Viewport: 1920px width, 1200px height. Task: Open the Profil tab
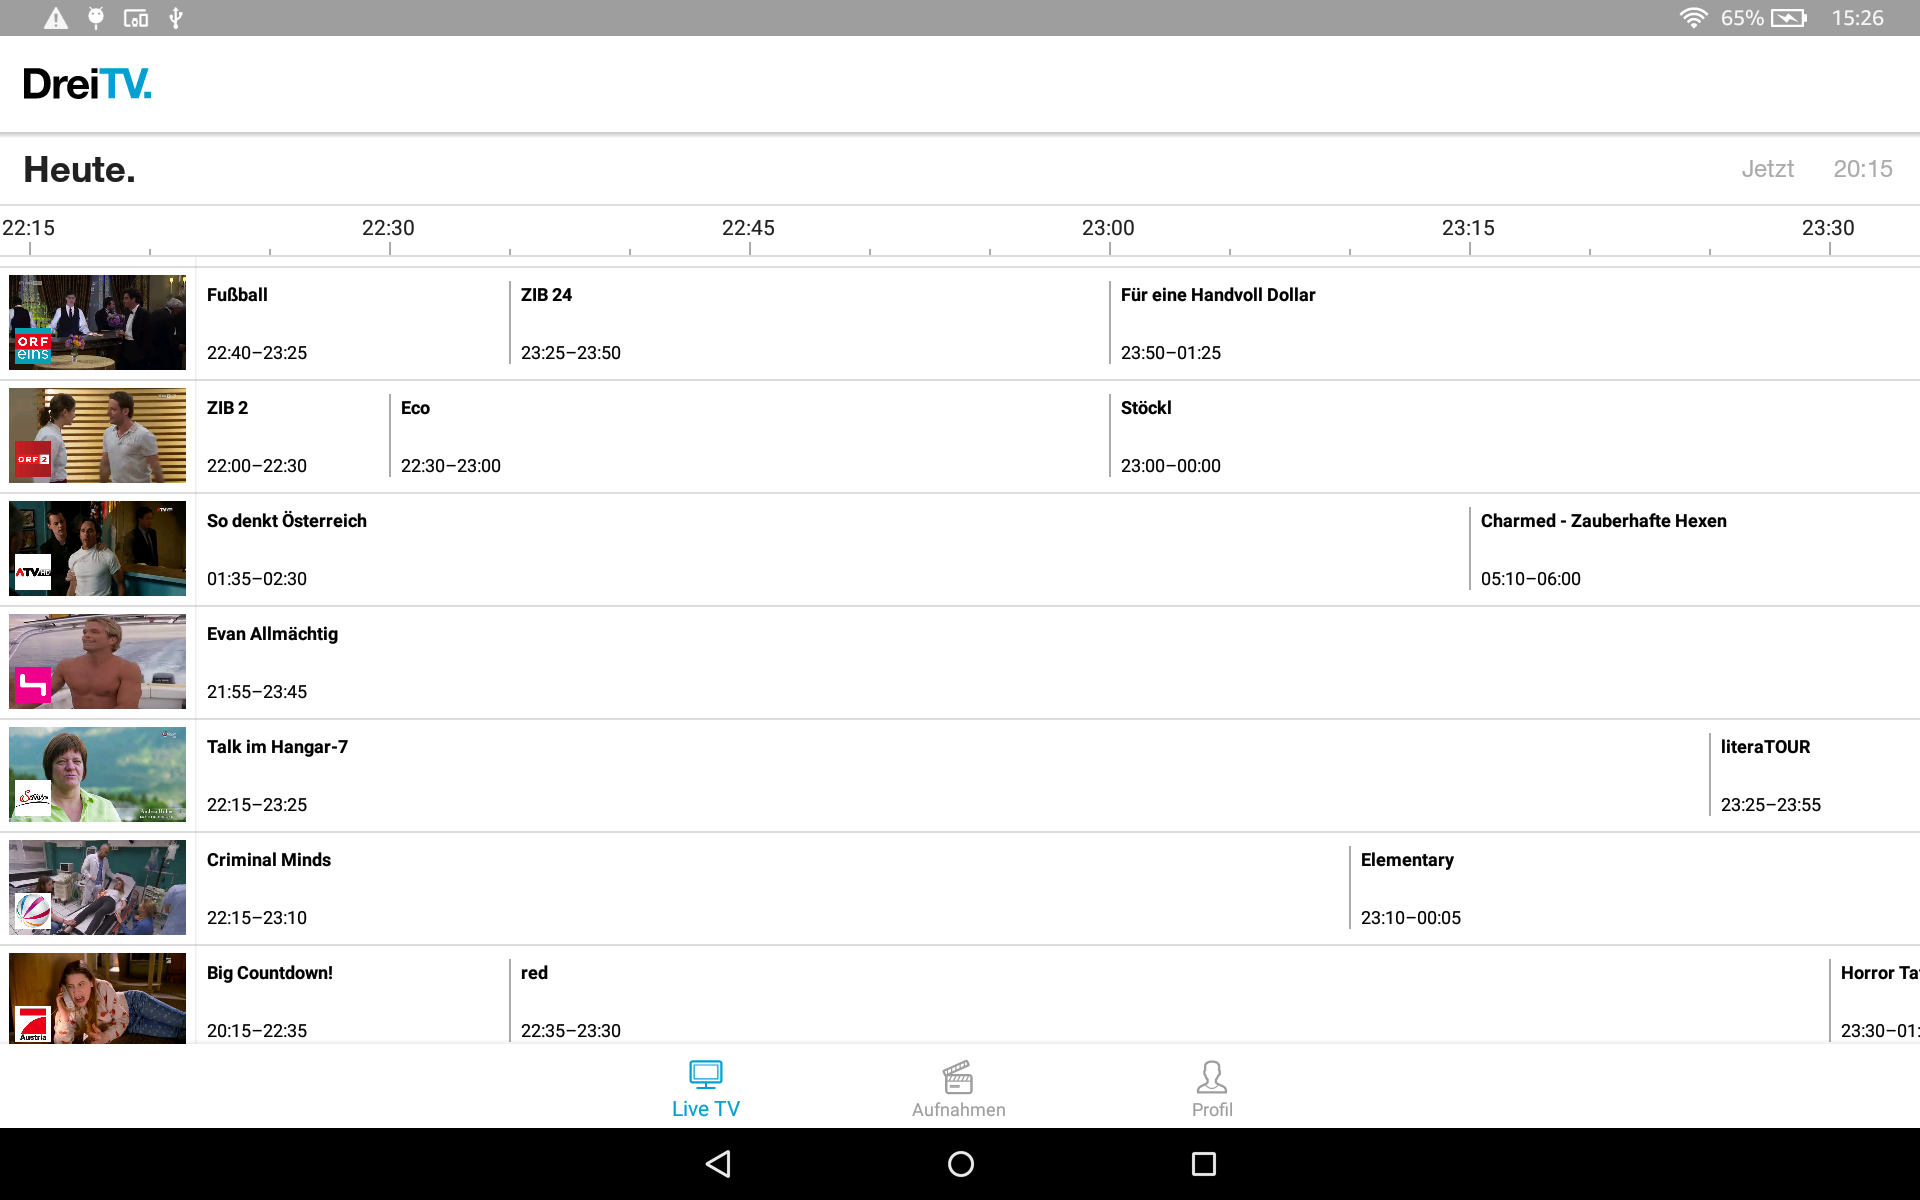(x=1211, y=1088)
